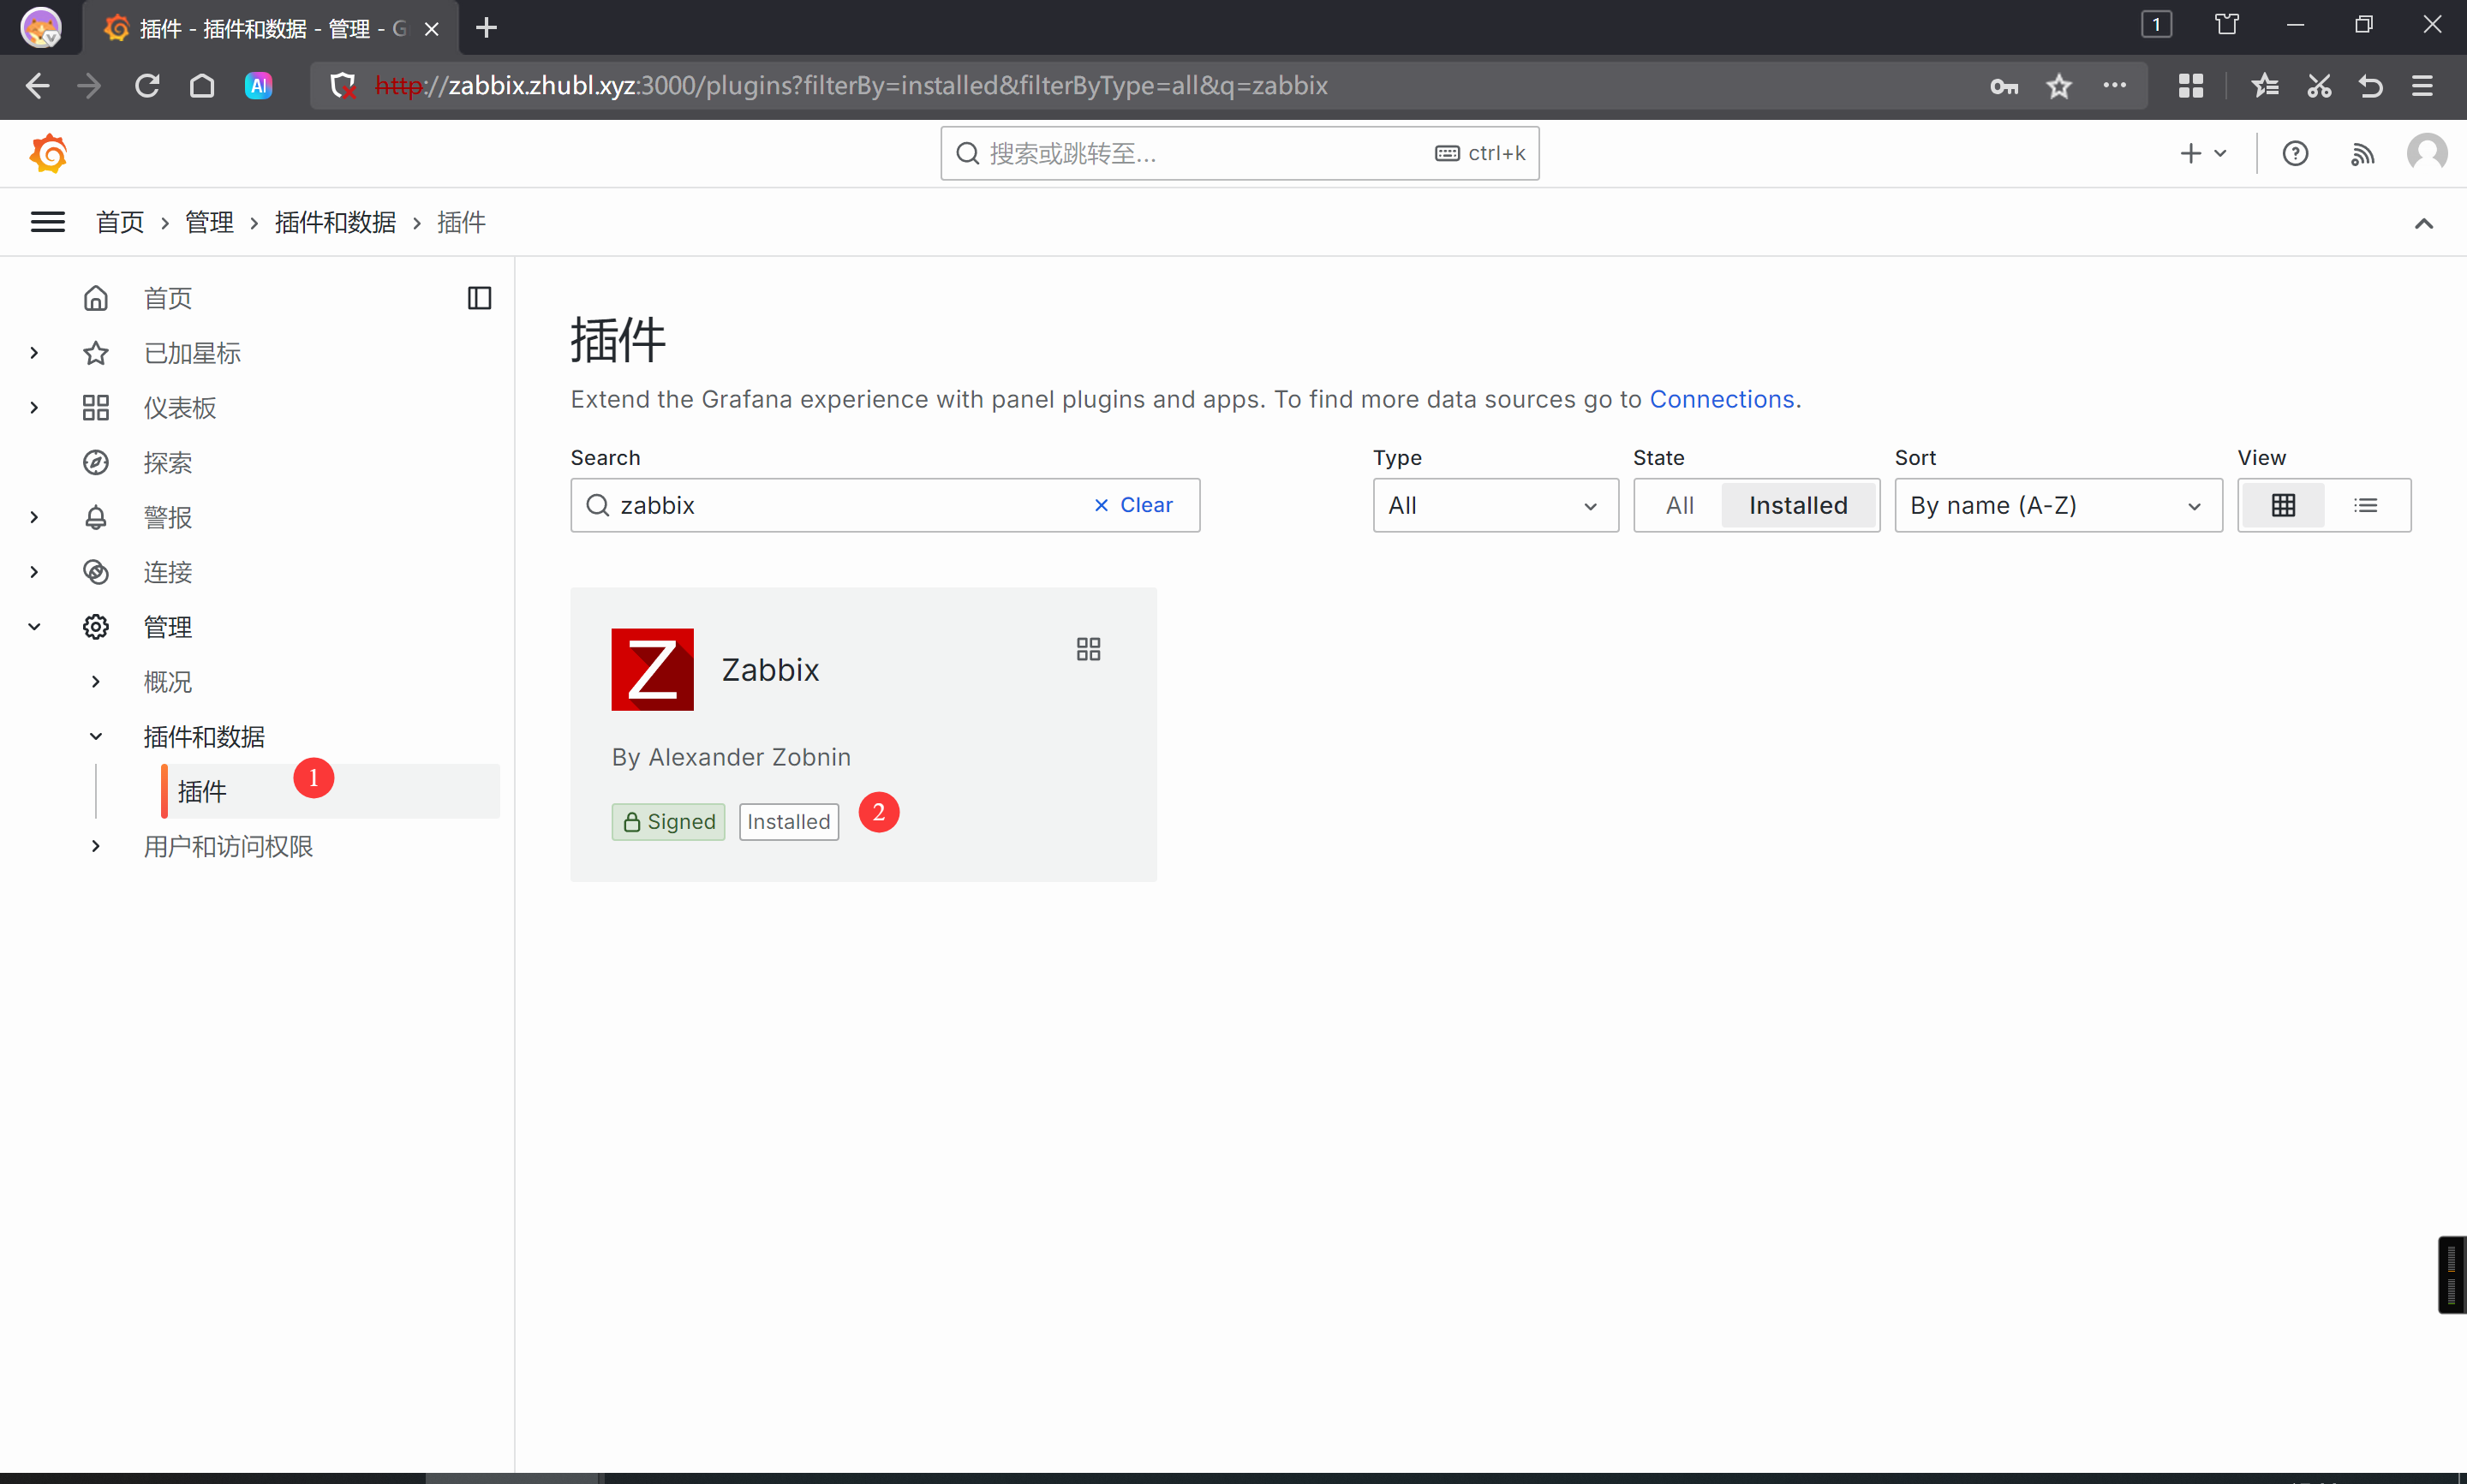The height and width of the screenshot is (1484, 2467).
Task: View site security shield info
Action: click(x=344, y=86)
